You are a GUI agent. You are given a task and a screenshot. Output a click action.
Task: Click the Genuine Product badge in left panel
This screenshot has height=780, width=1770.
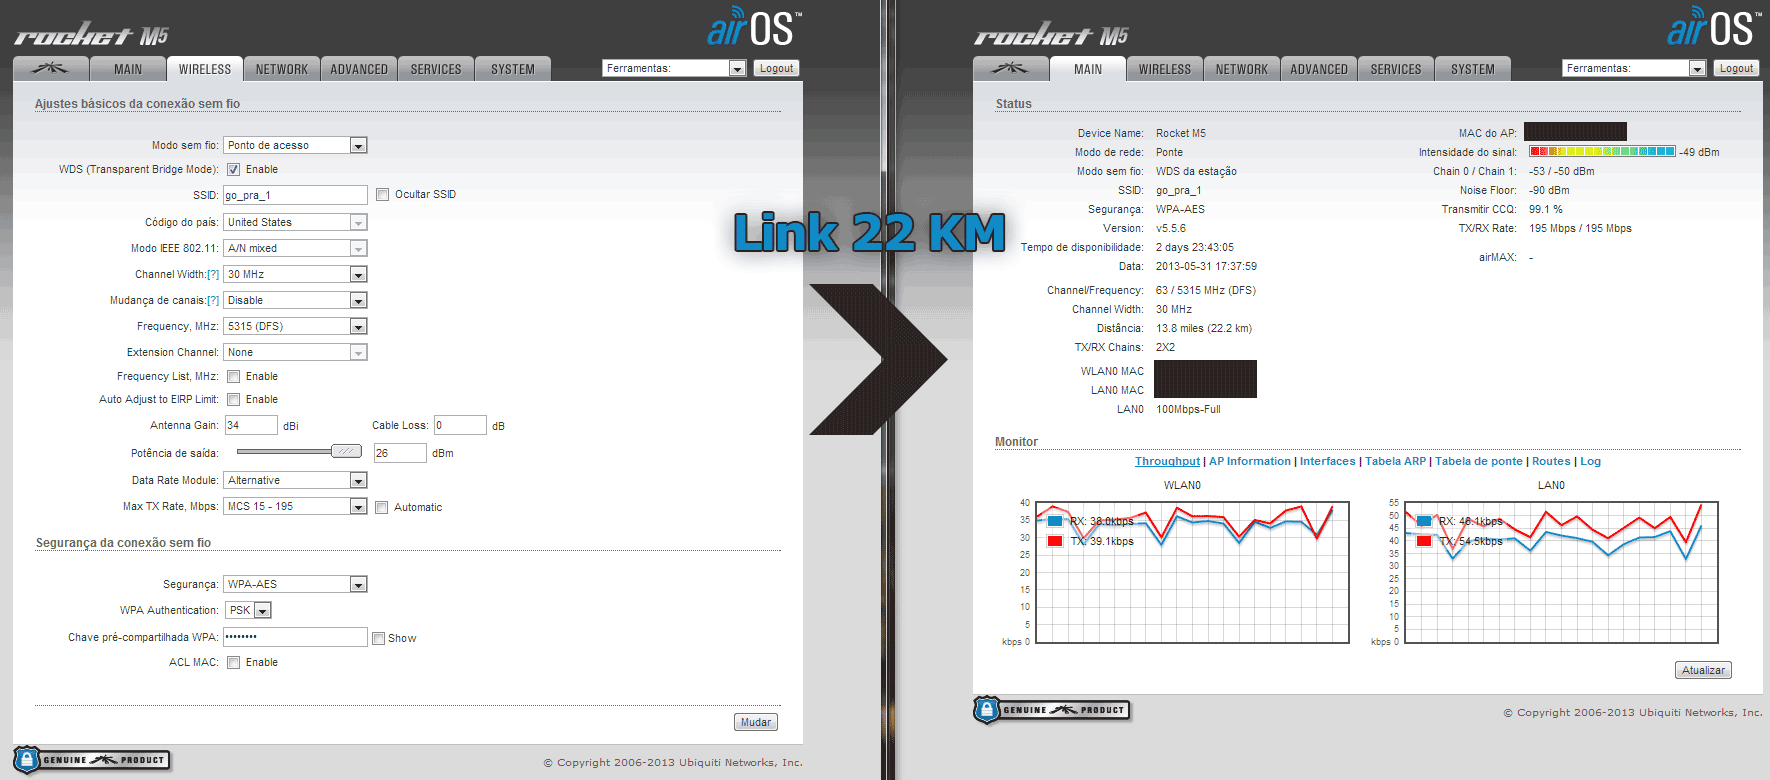tap(92, 759)
